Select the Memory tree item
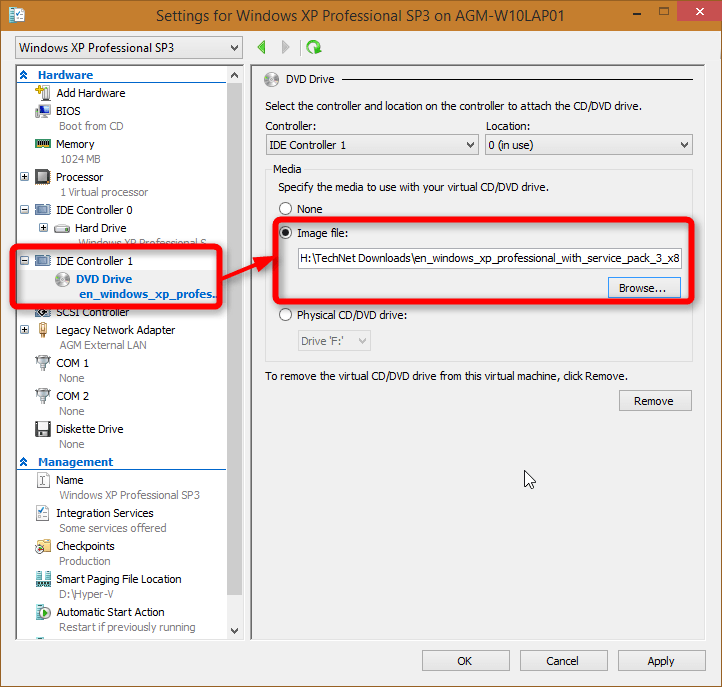This screenshot has height=687, width=722. 75,144
